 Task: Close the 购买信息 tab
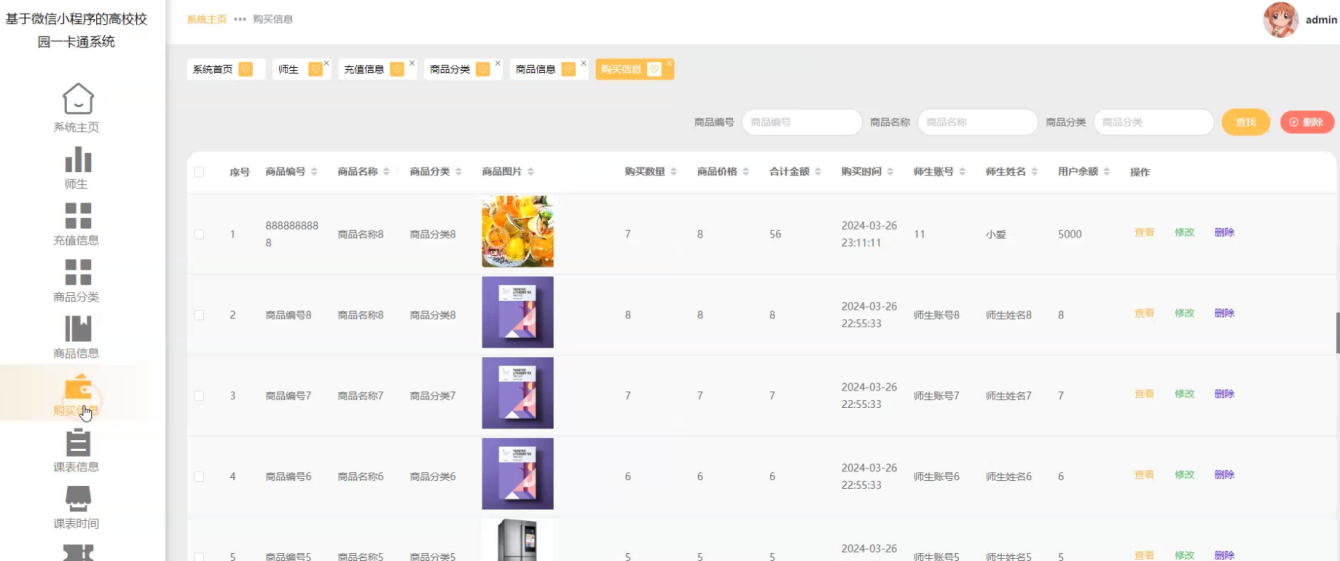669,63
